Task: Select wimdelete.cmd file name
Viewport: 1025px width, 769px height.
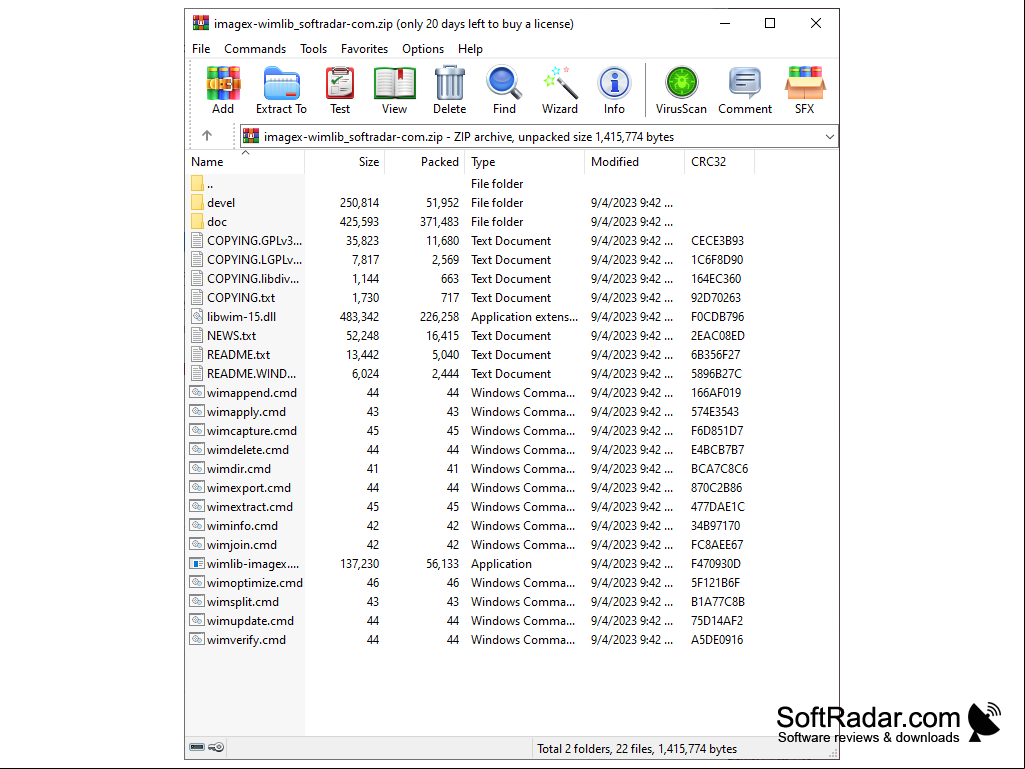Action: pyautogui.click(x=248, y=449)
